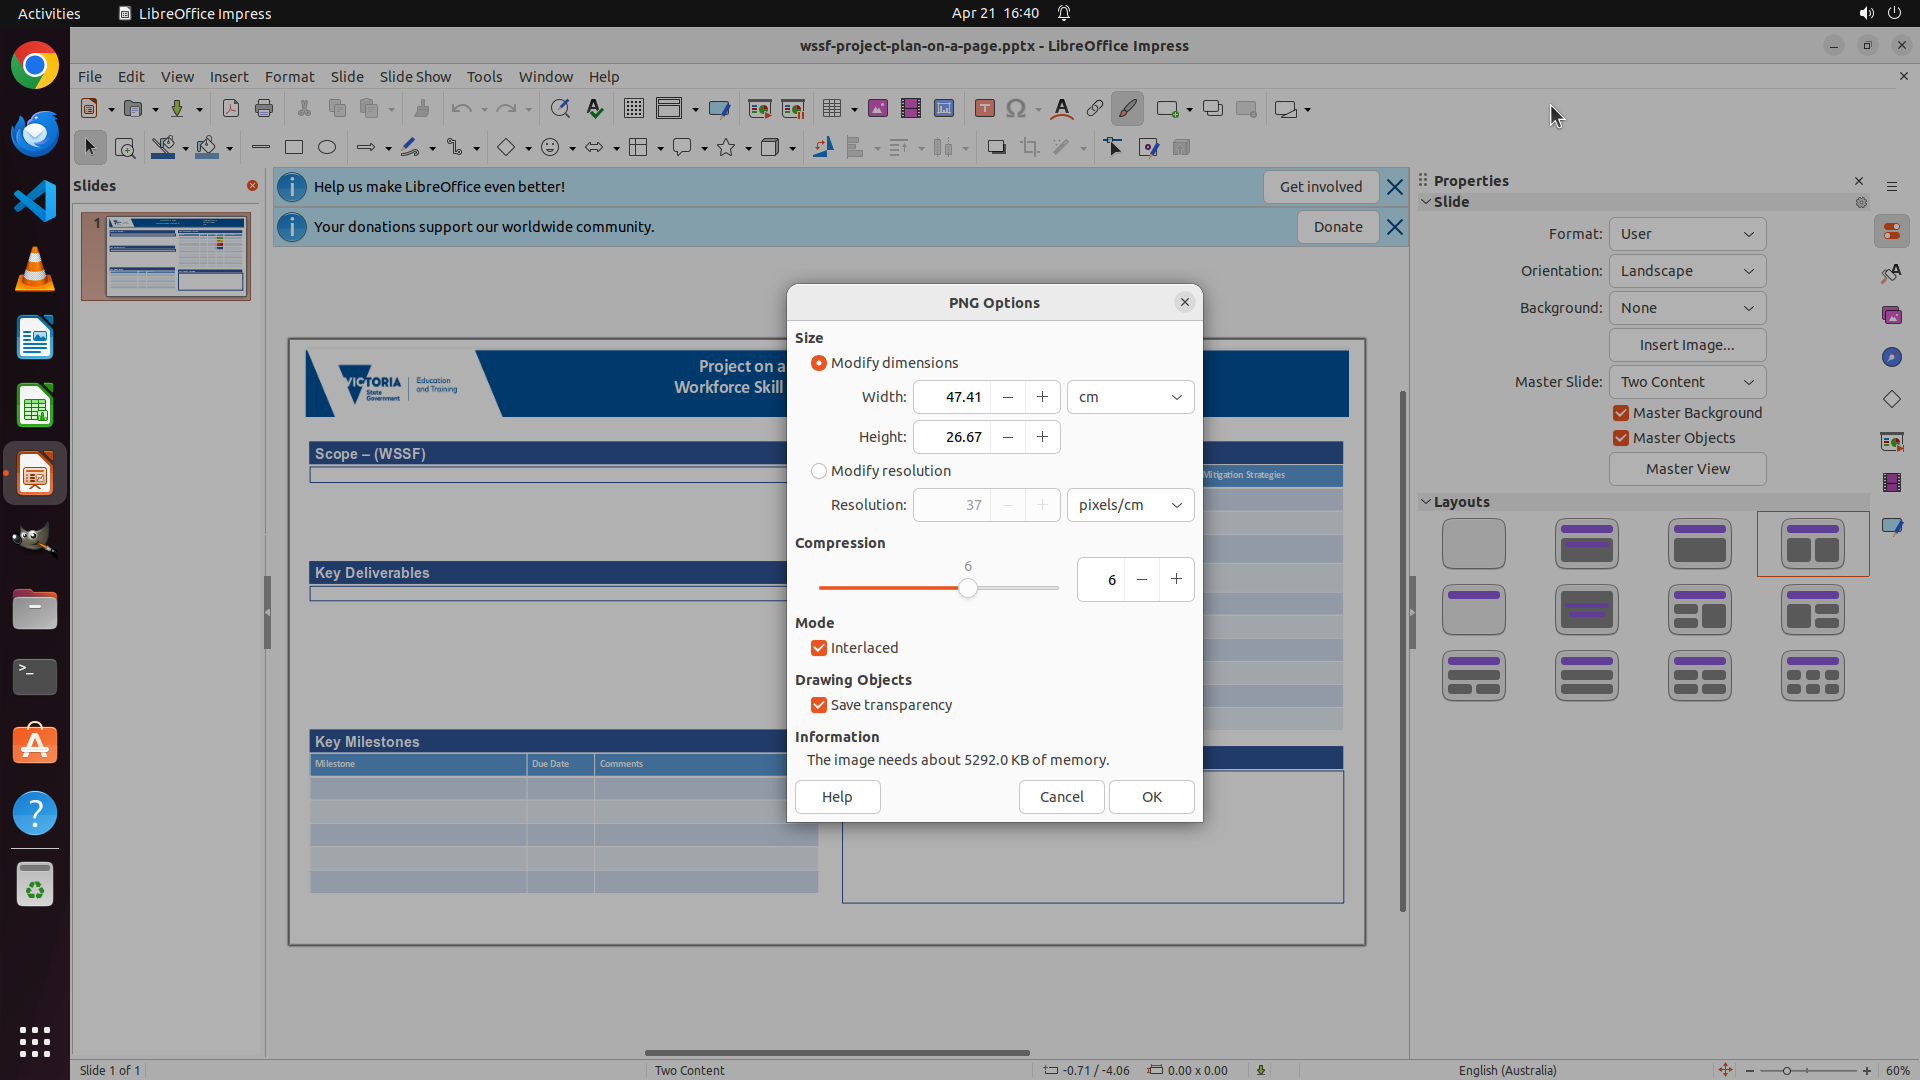Screen dimensions: 1920x1080
Task: Disable the Save transparency checkbox
Action: click(819, 705)
